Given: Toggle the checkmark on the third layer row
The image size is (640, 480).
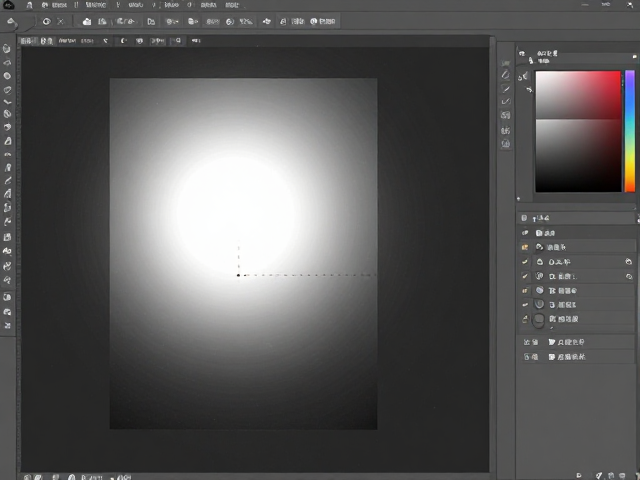Looking at the screenshot, I should coord(525,262).
